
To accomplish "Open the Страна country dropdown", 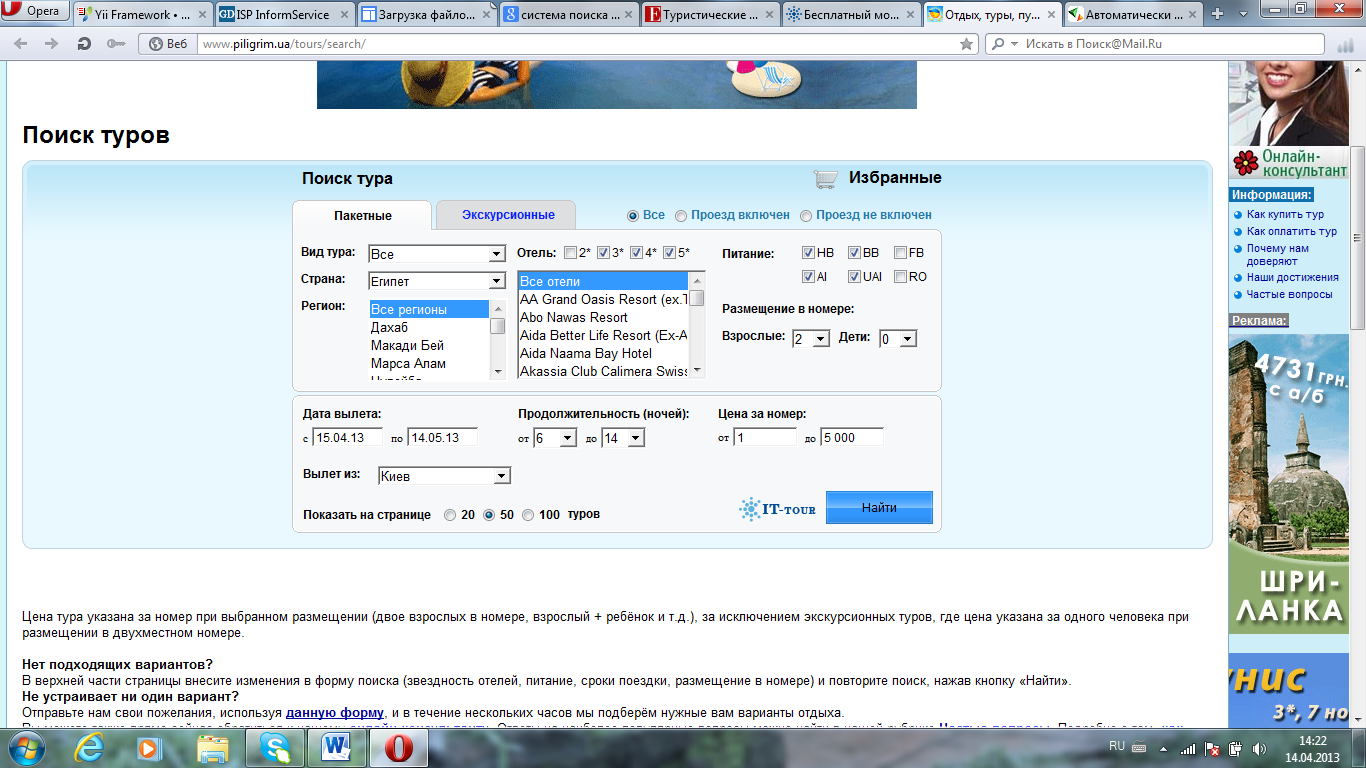I will click(x=436, y=281).
